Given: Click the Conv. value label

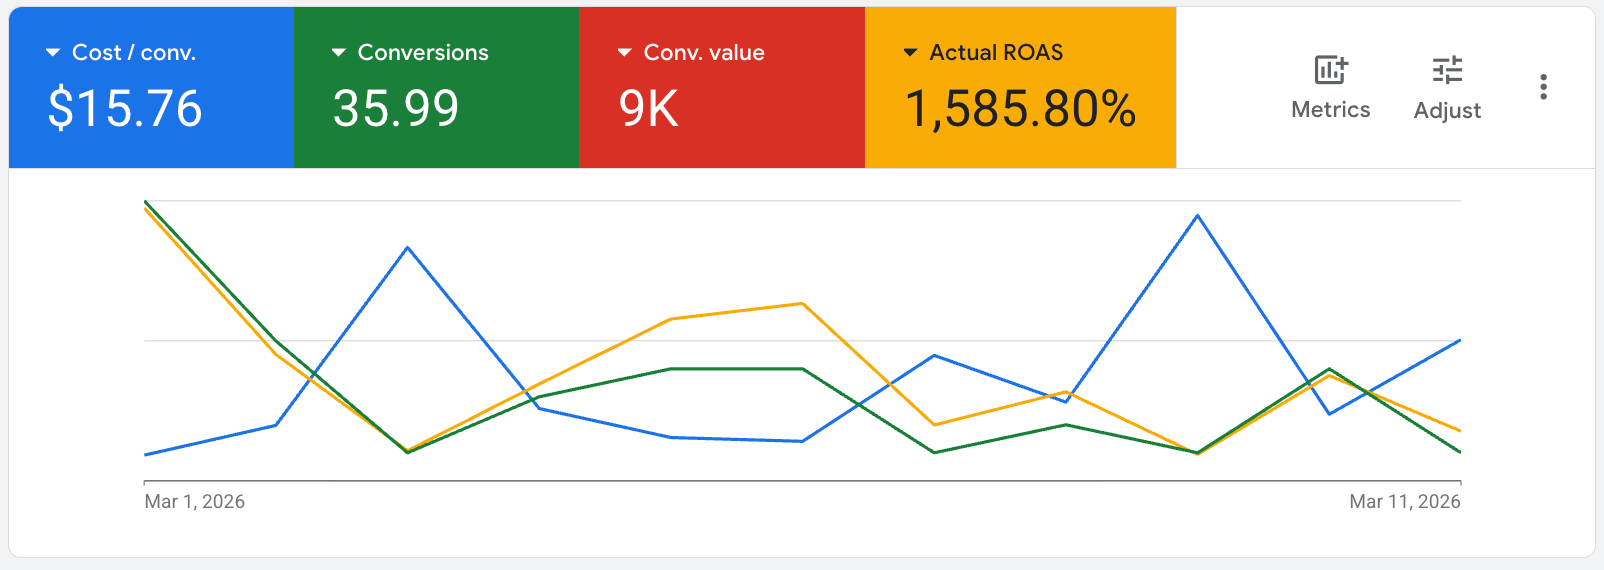Looking at the screenshot, I should click(x=704, y=53).
